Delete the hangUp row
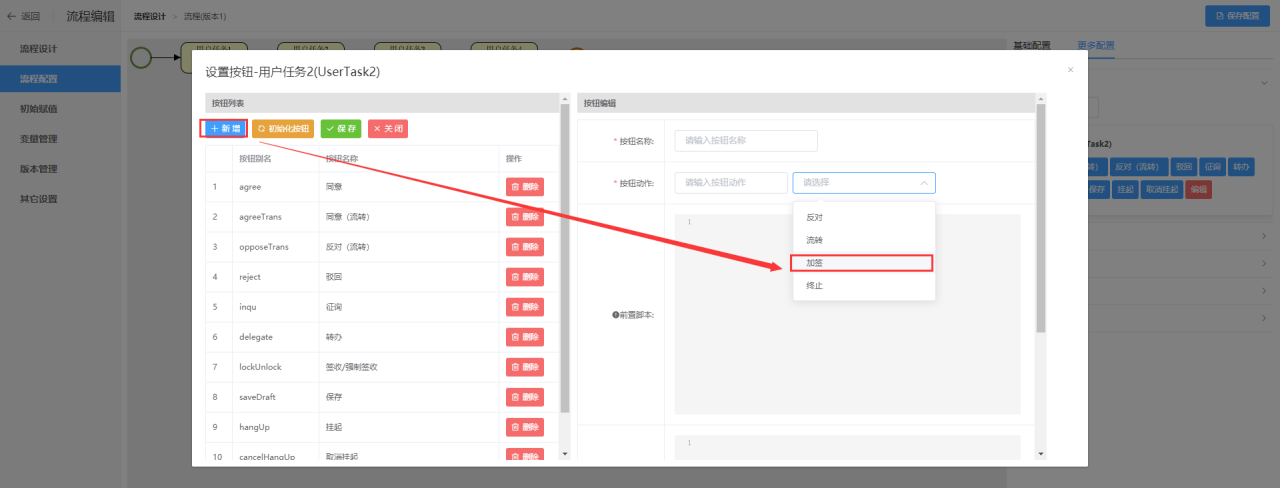This screenshot has width=1280, height=488. click(x=525, y=427)
